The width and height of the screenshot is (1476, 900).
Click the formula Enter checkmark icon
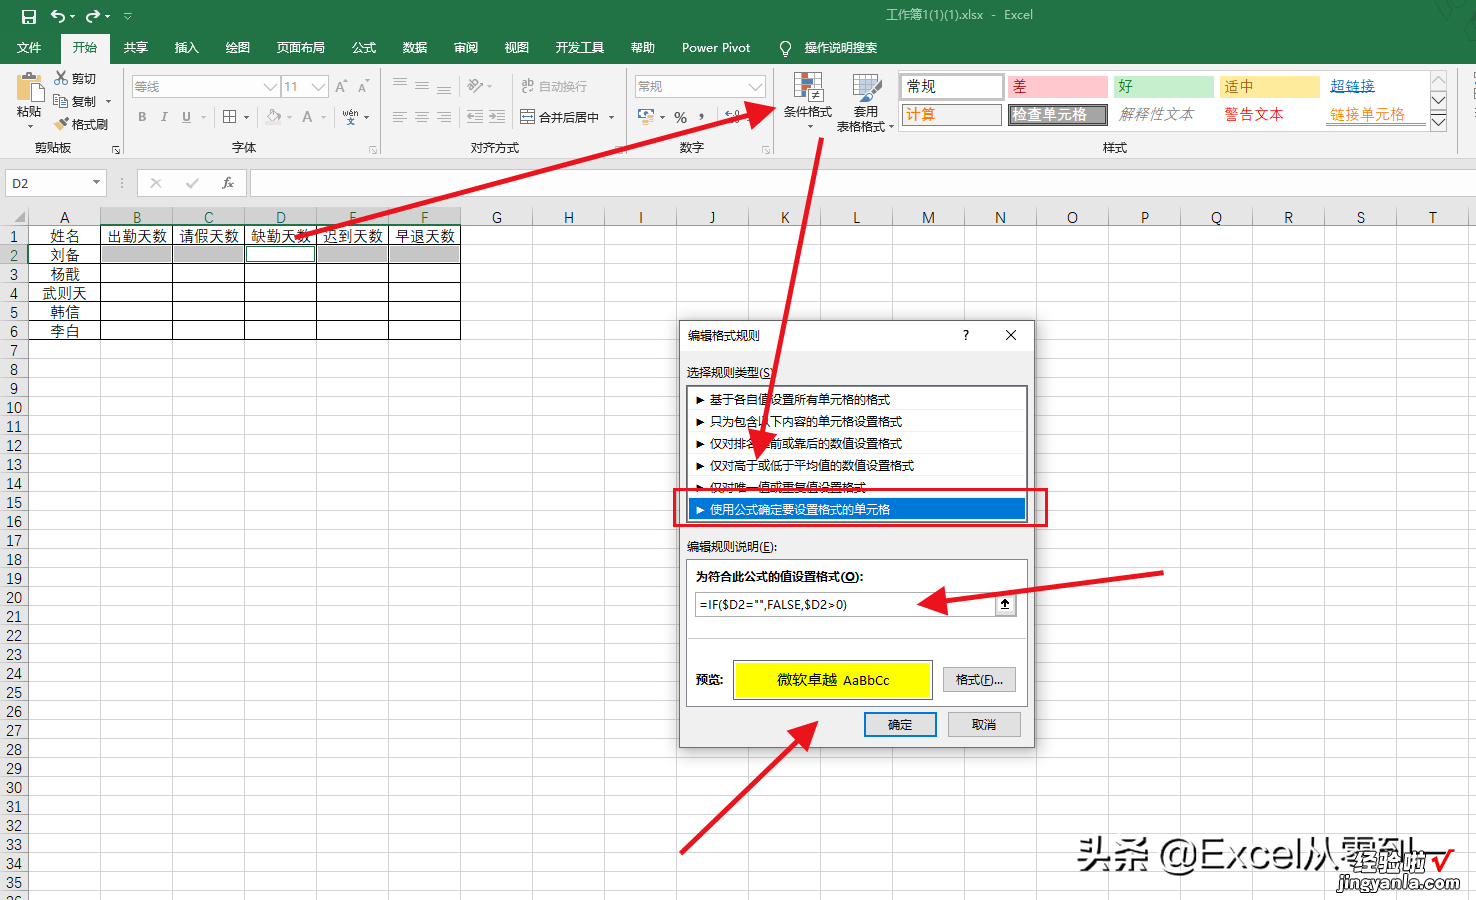(192, 183)
